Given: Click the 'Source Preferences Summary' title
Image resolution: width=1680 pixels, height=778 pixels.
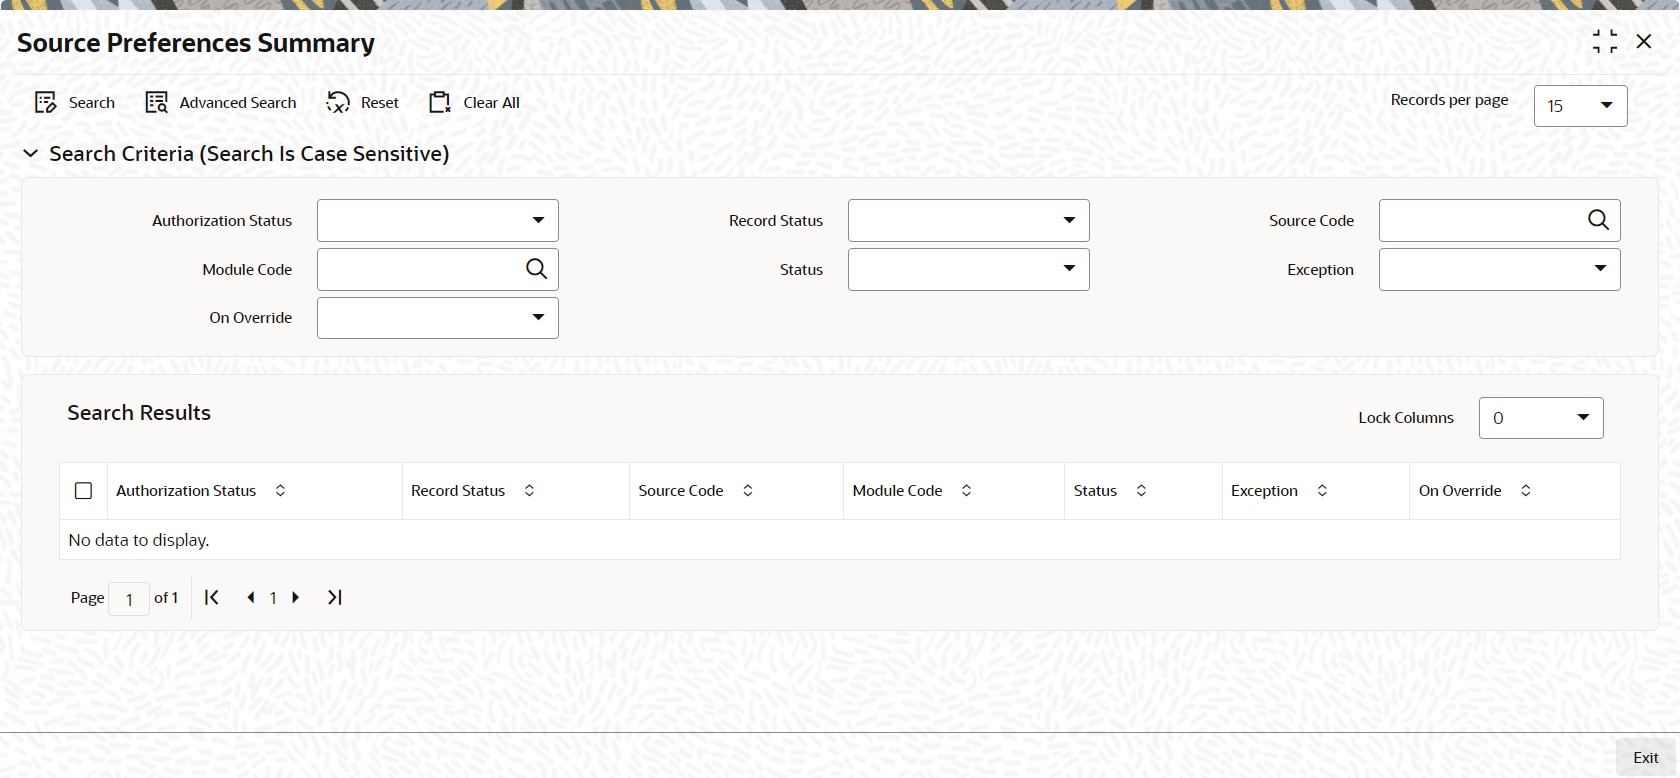Looking at the screenshot, I should pos(196,43).
